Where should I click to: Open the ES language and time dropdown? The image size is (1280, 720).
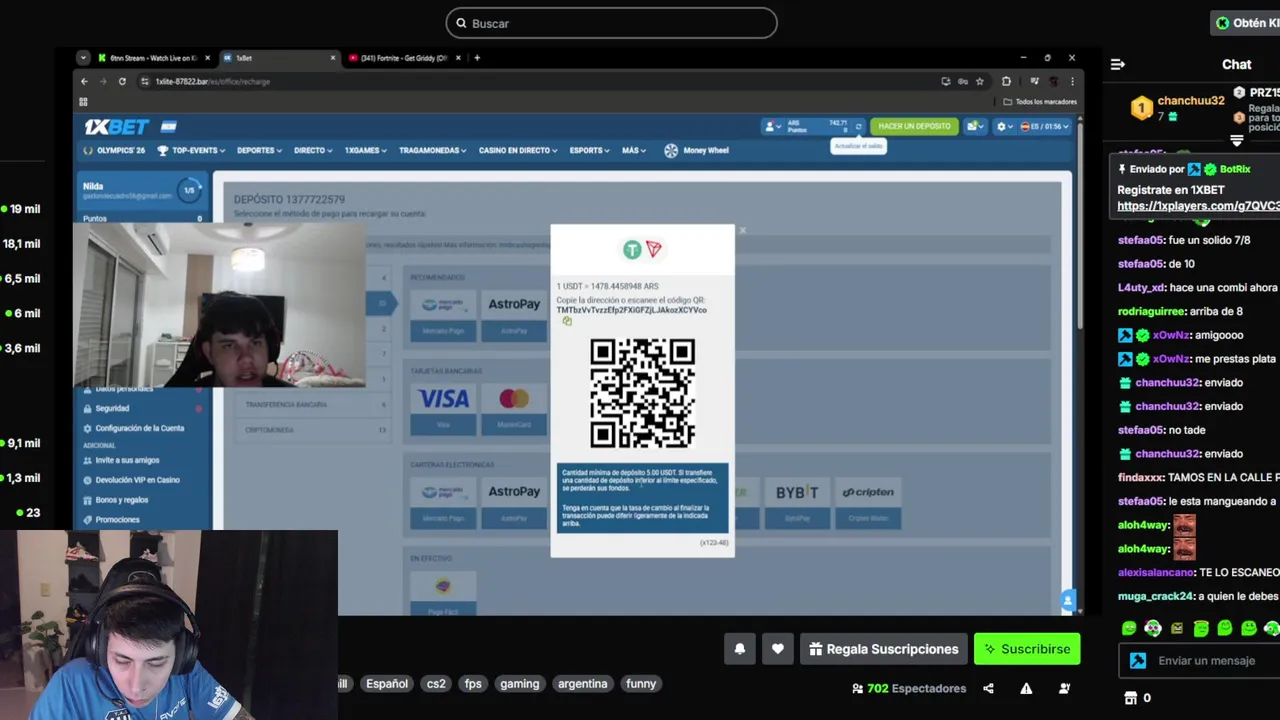pos(1045,127)
